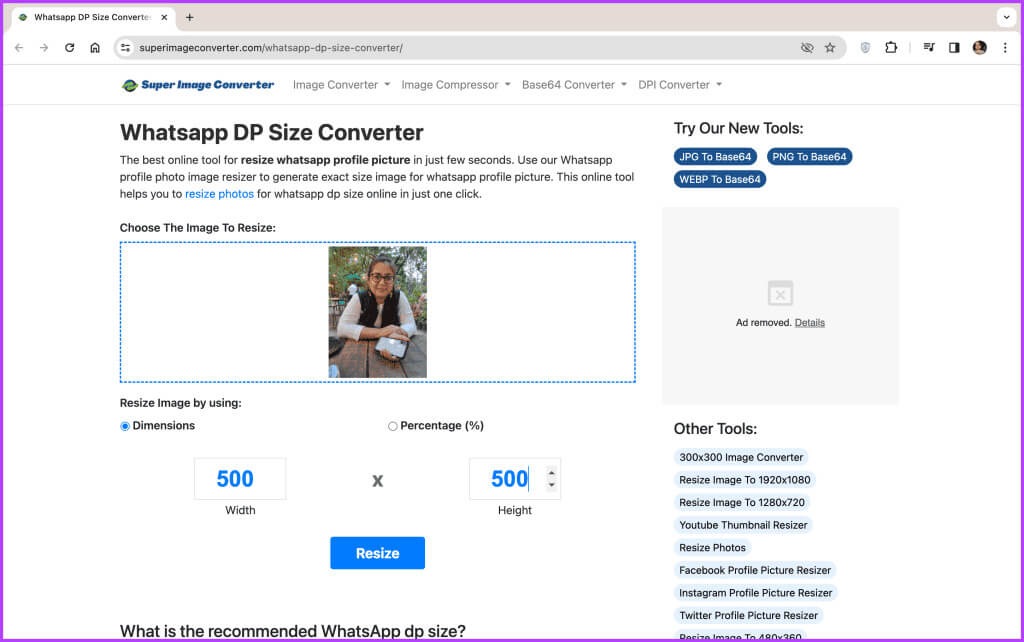Open the DPI Converter dropdown
Screen dimensions: 1024x642
pos(679,85)
